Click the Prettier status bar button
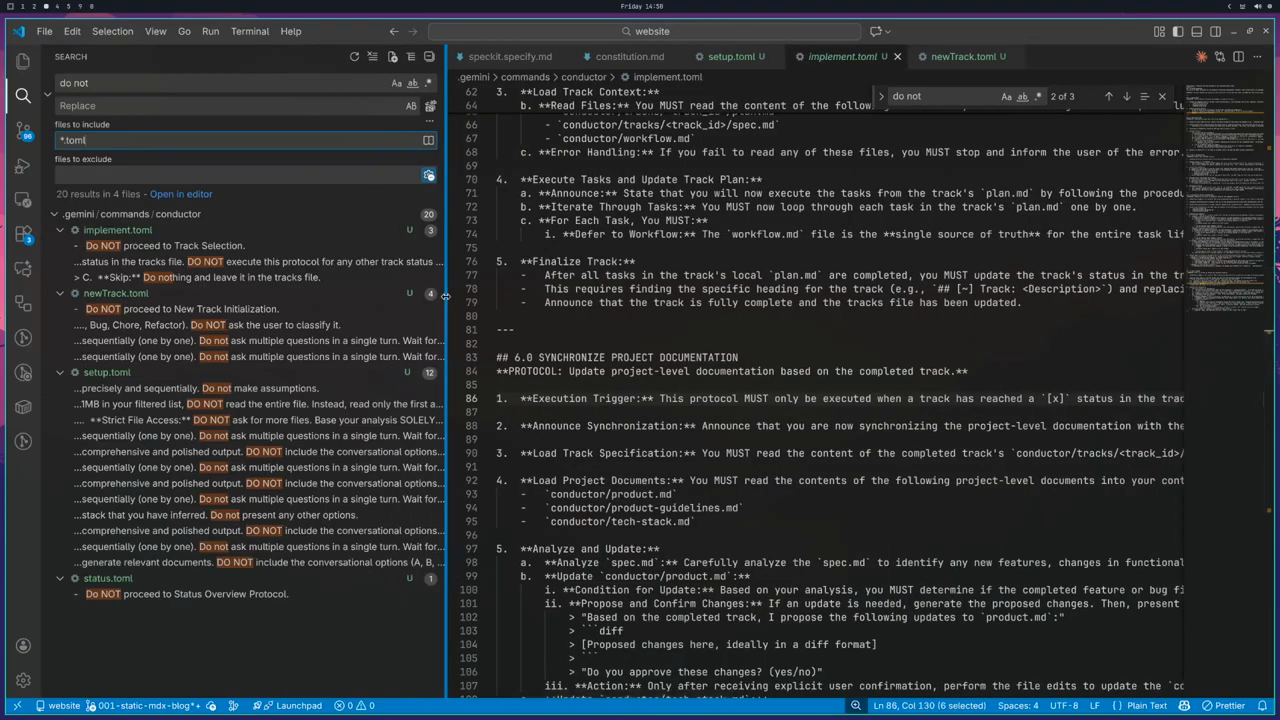 pos(1222,706)
